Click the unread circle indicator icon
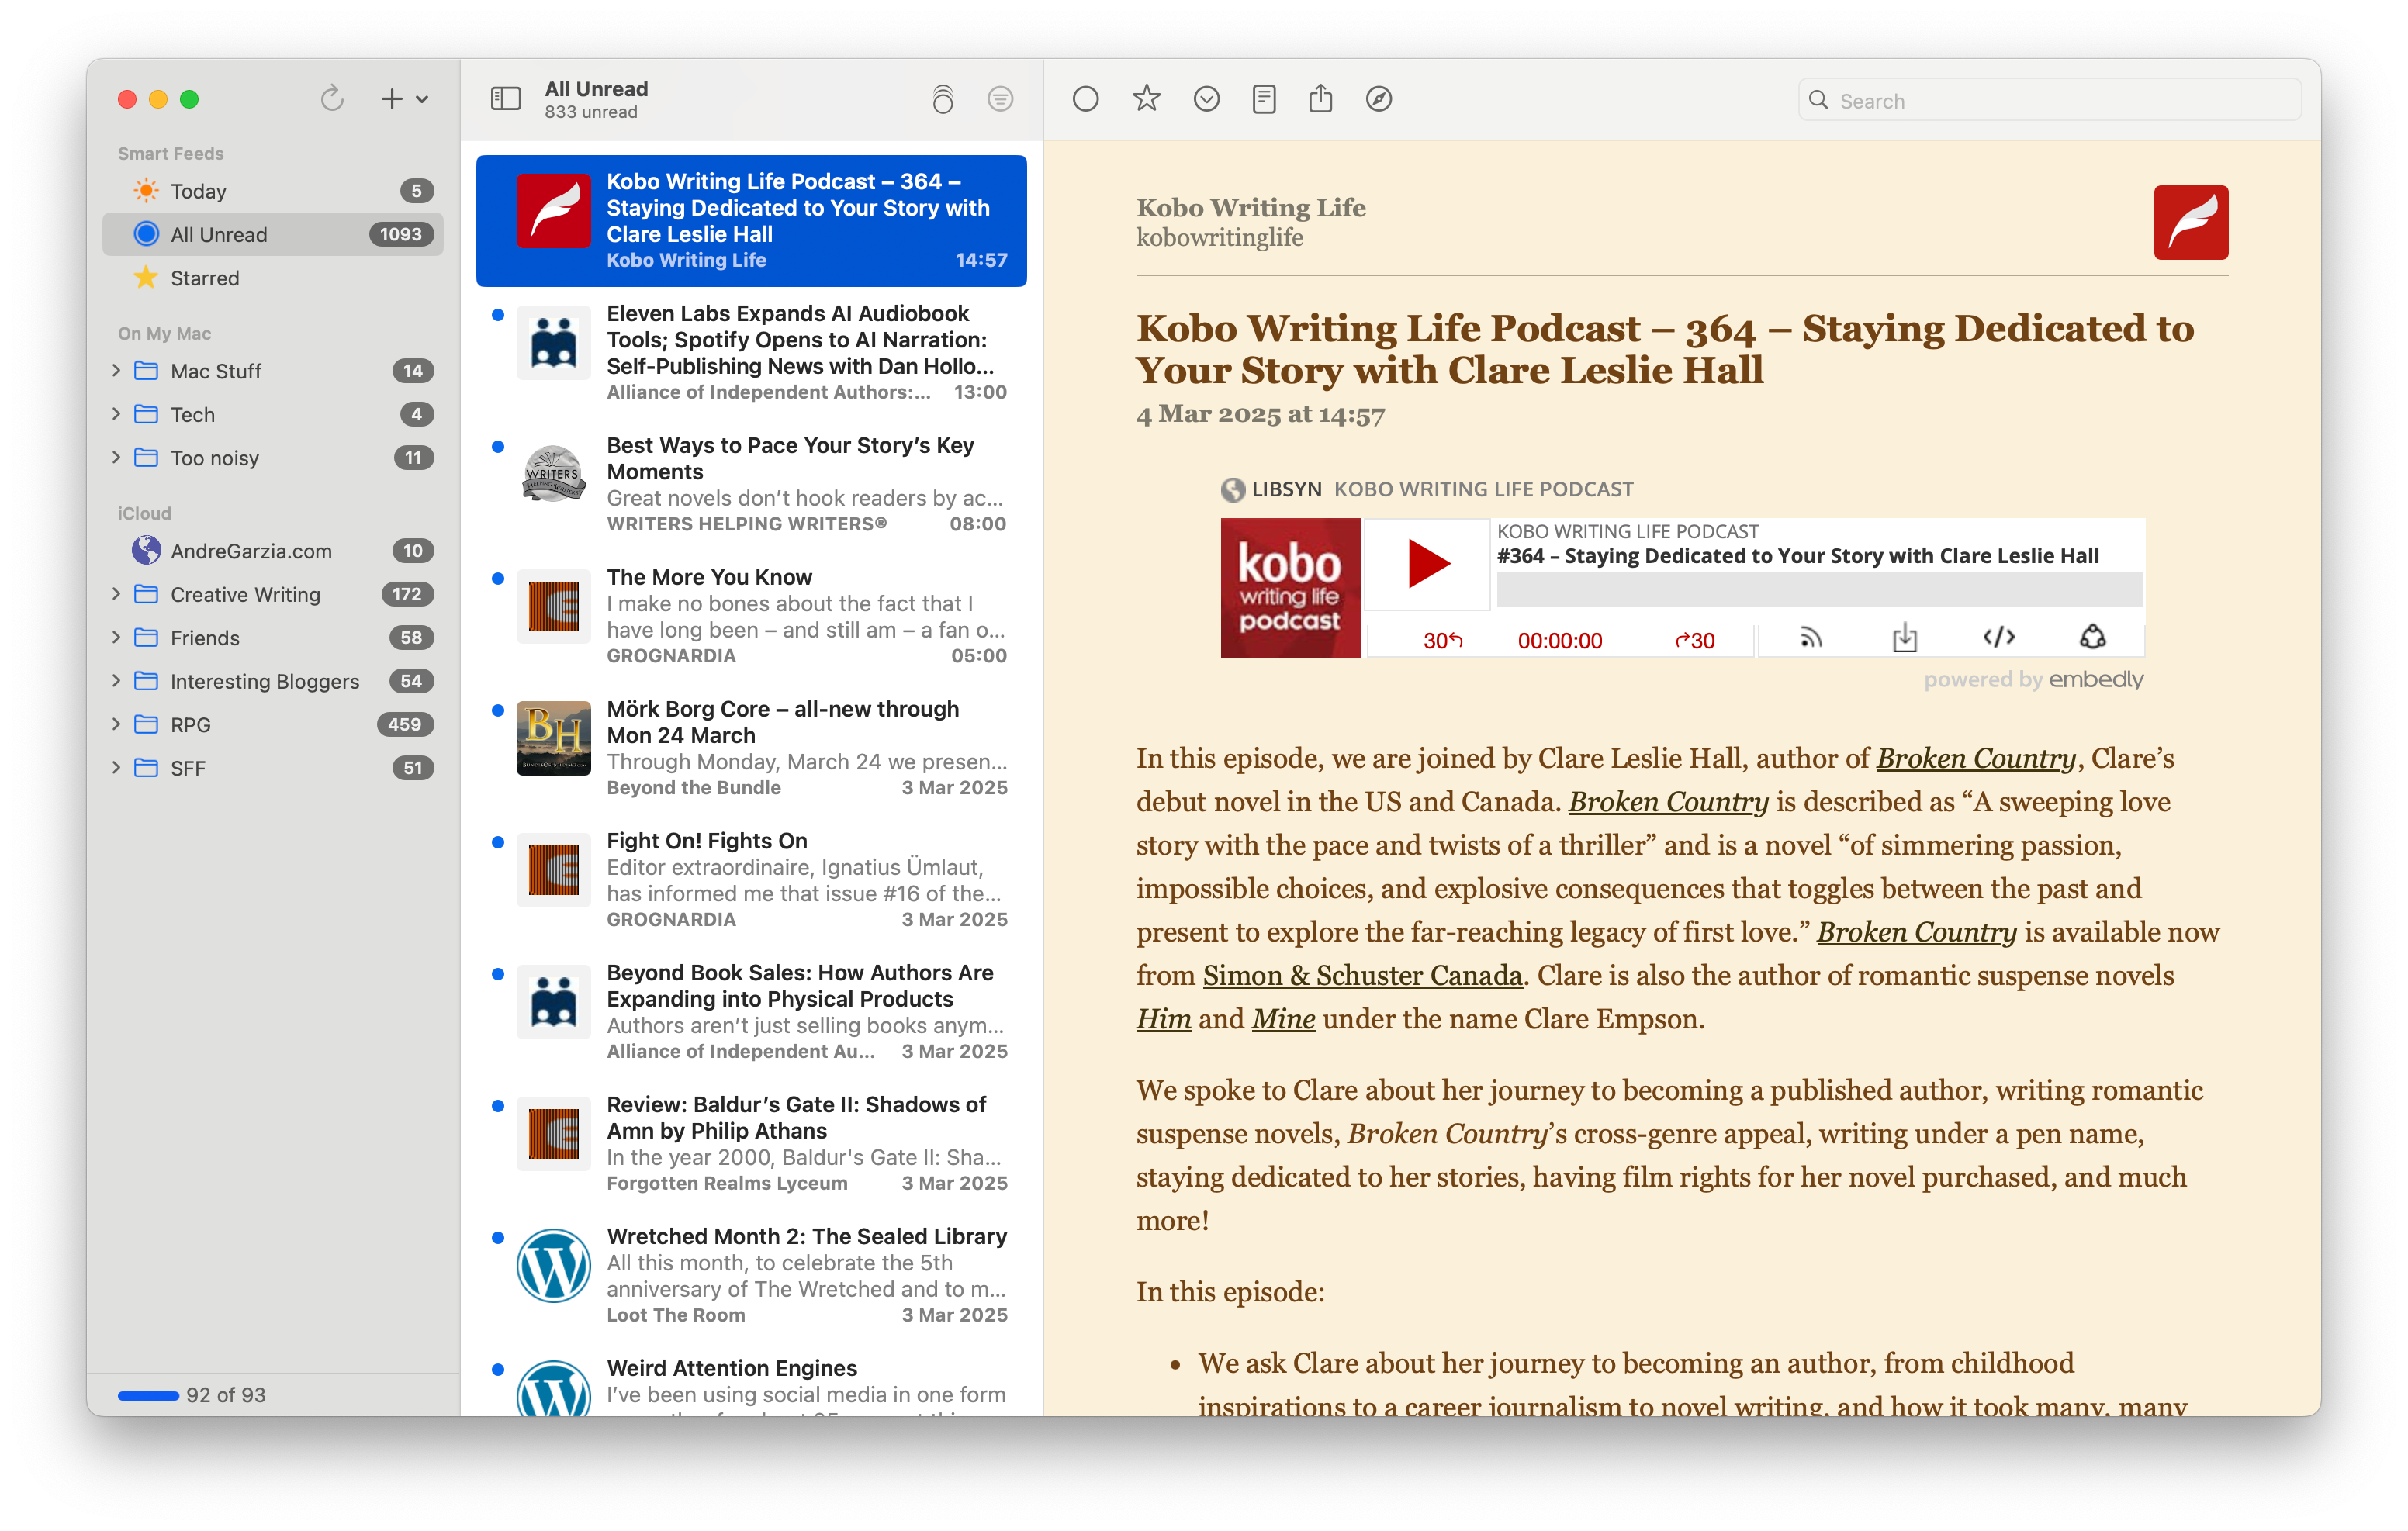2408x1531 pixels. click(1086, 100)
